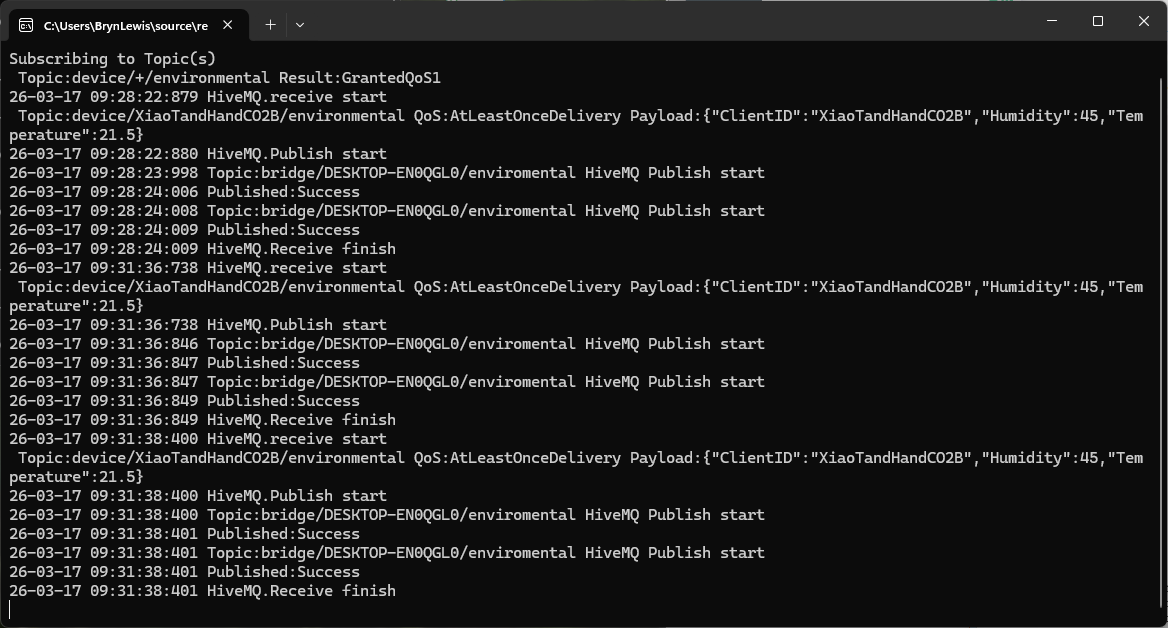Image resolution: width=1168 pixels, height=628 pixels.
Task: Click the text cursor on the last line
Action: click(x=11, y=610)
